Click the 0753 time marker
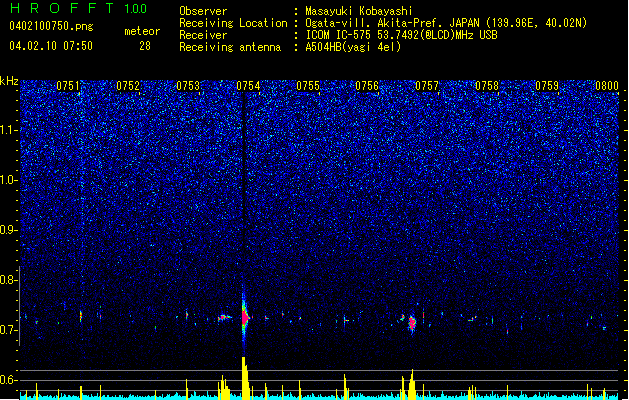 pyautogui.click(x=188, y=86)
